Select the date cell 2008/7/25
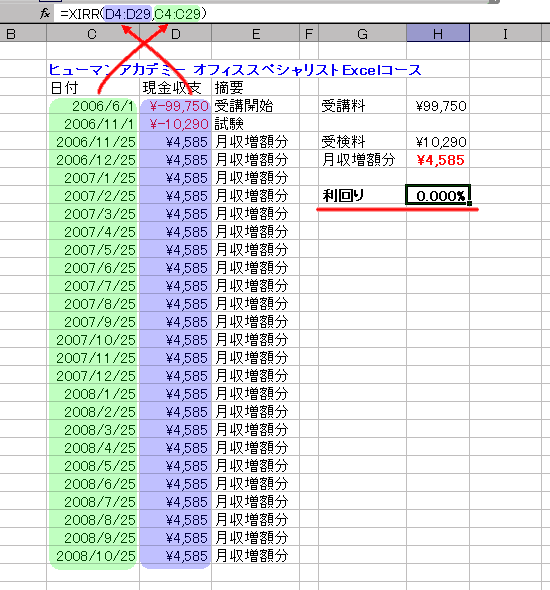550x590 pixels. click(93, 502)
